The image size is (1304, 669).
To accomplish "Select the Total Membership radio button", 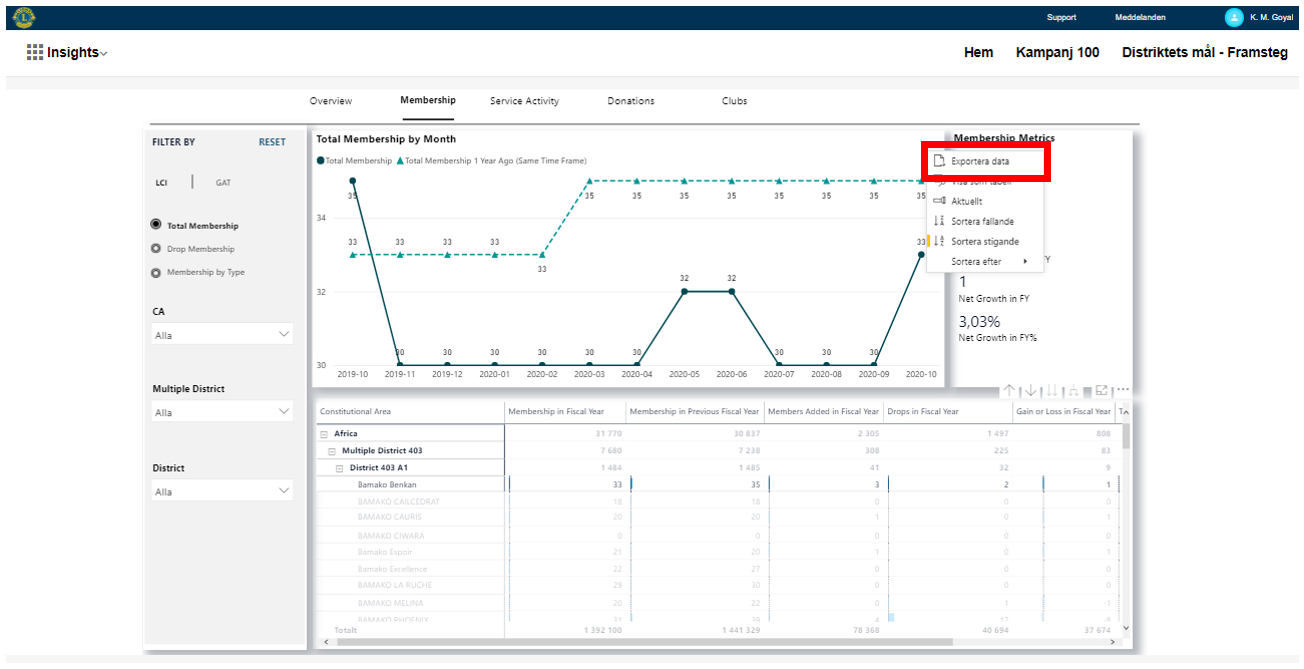I will [x=156, y=226].
